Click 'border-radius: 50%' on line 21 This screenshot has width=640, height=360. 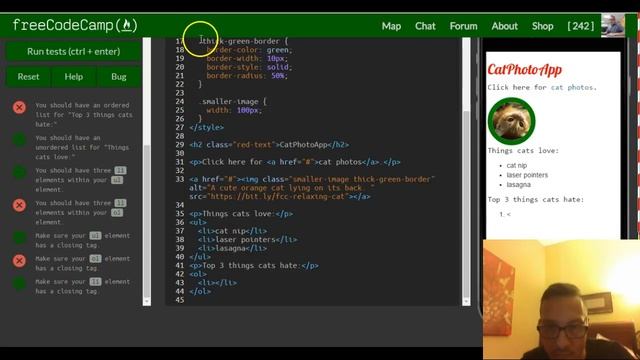(247, 76)
